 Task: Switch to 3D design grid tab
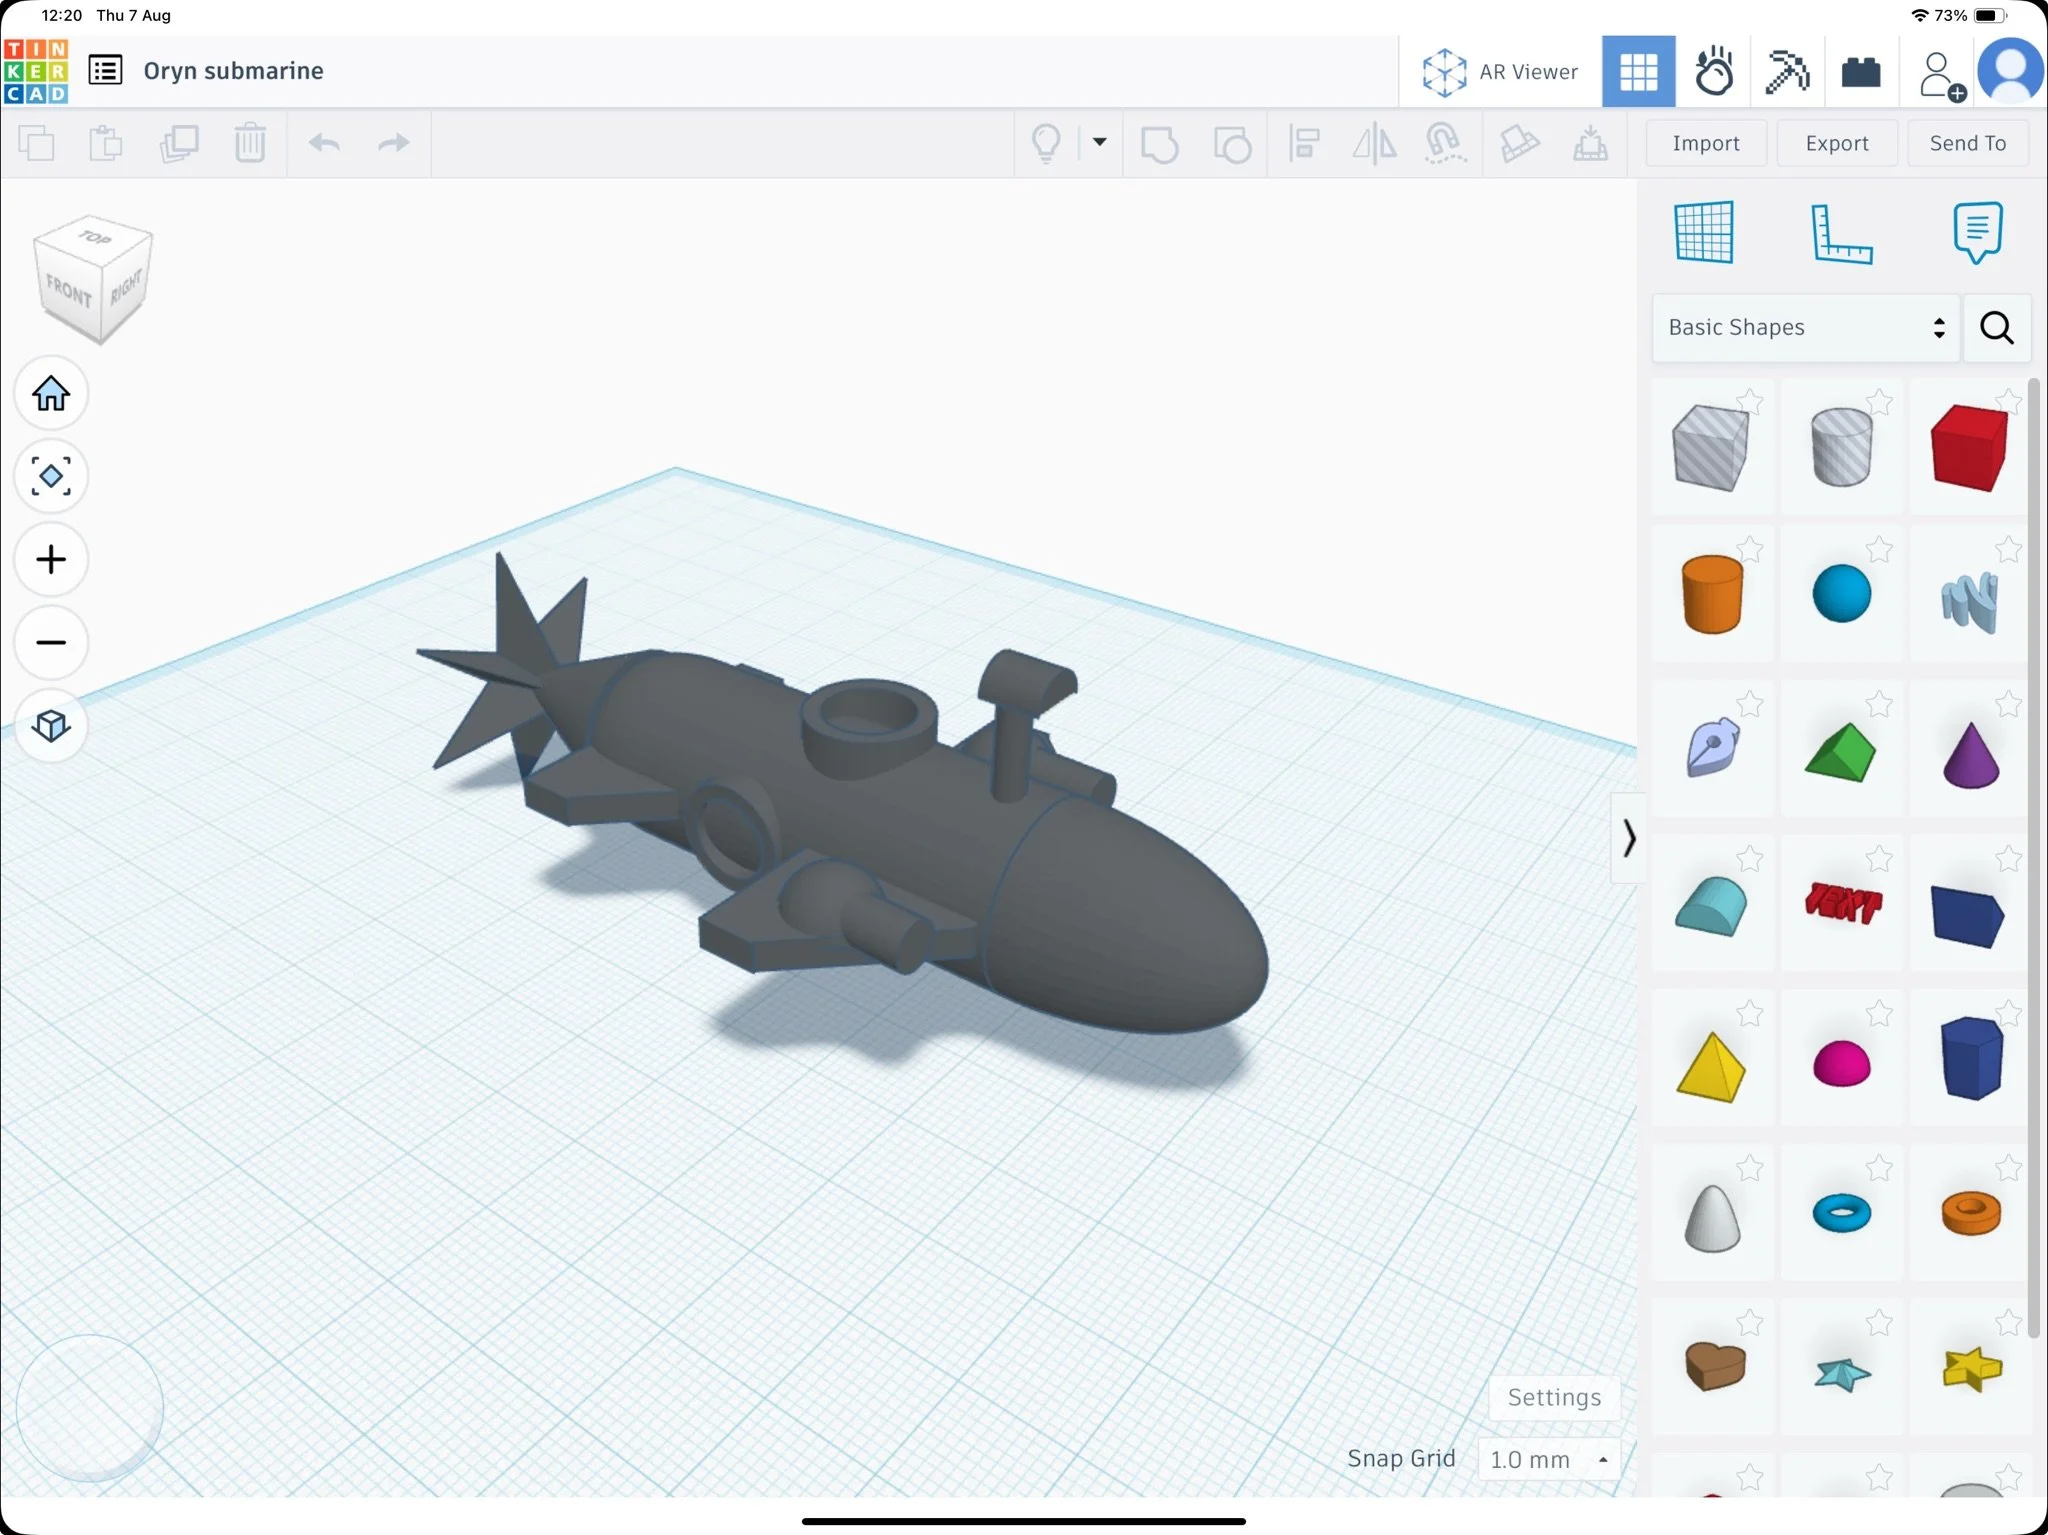(1638, 71)
